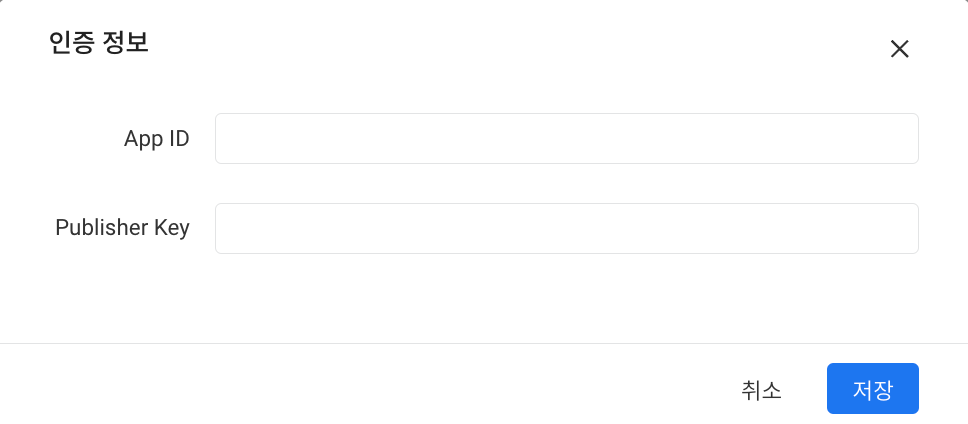Activate the field next to App ID
The width and height of the screenshot is (968, 424).
(567, 138)
